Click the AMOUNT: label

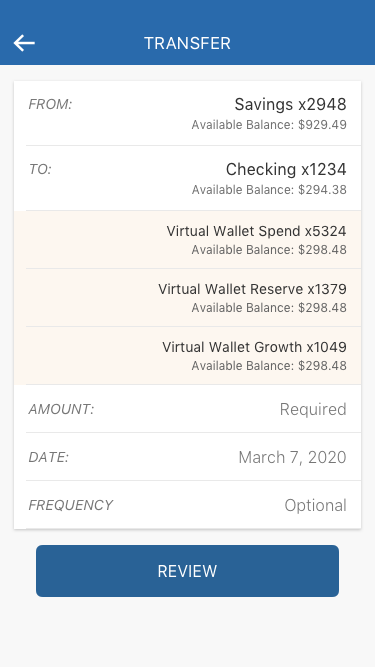[x=61, y=409]
